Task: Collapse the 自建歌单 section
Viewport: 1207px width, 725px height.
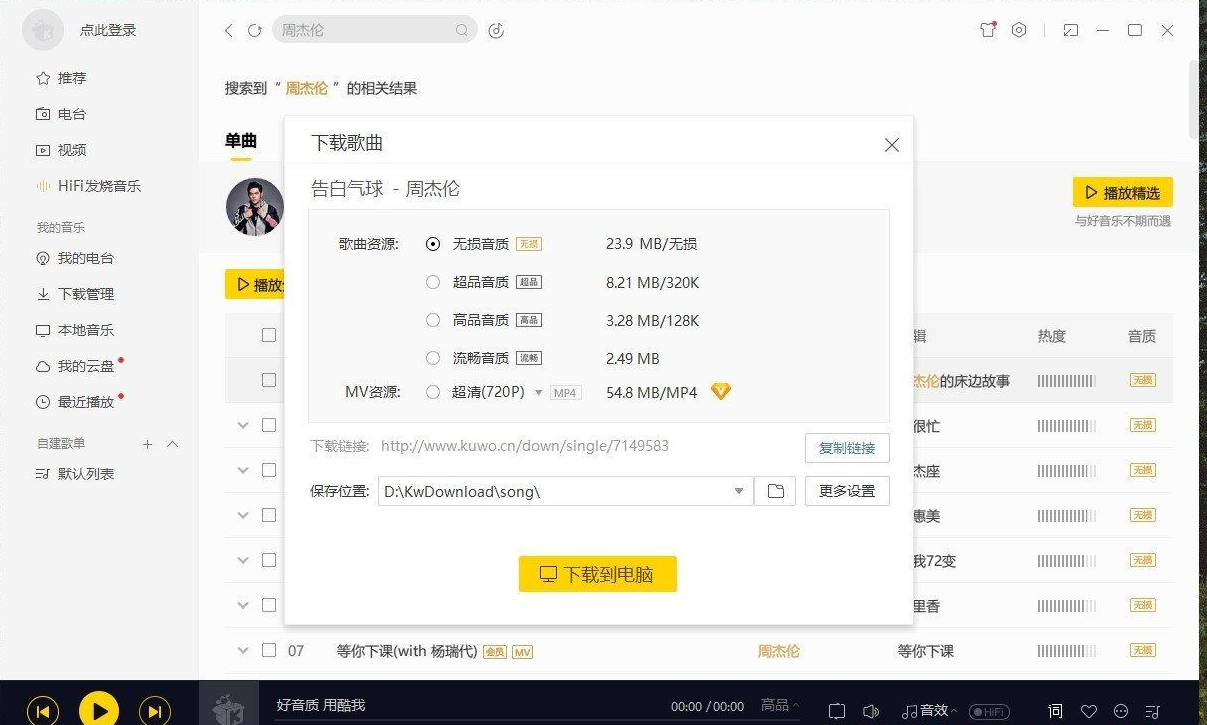Action: 172,444
